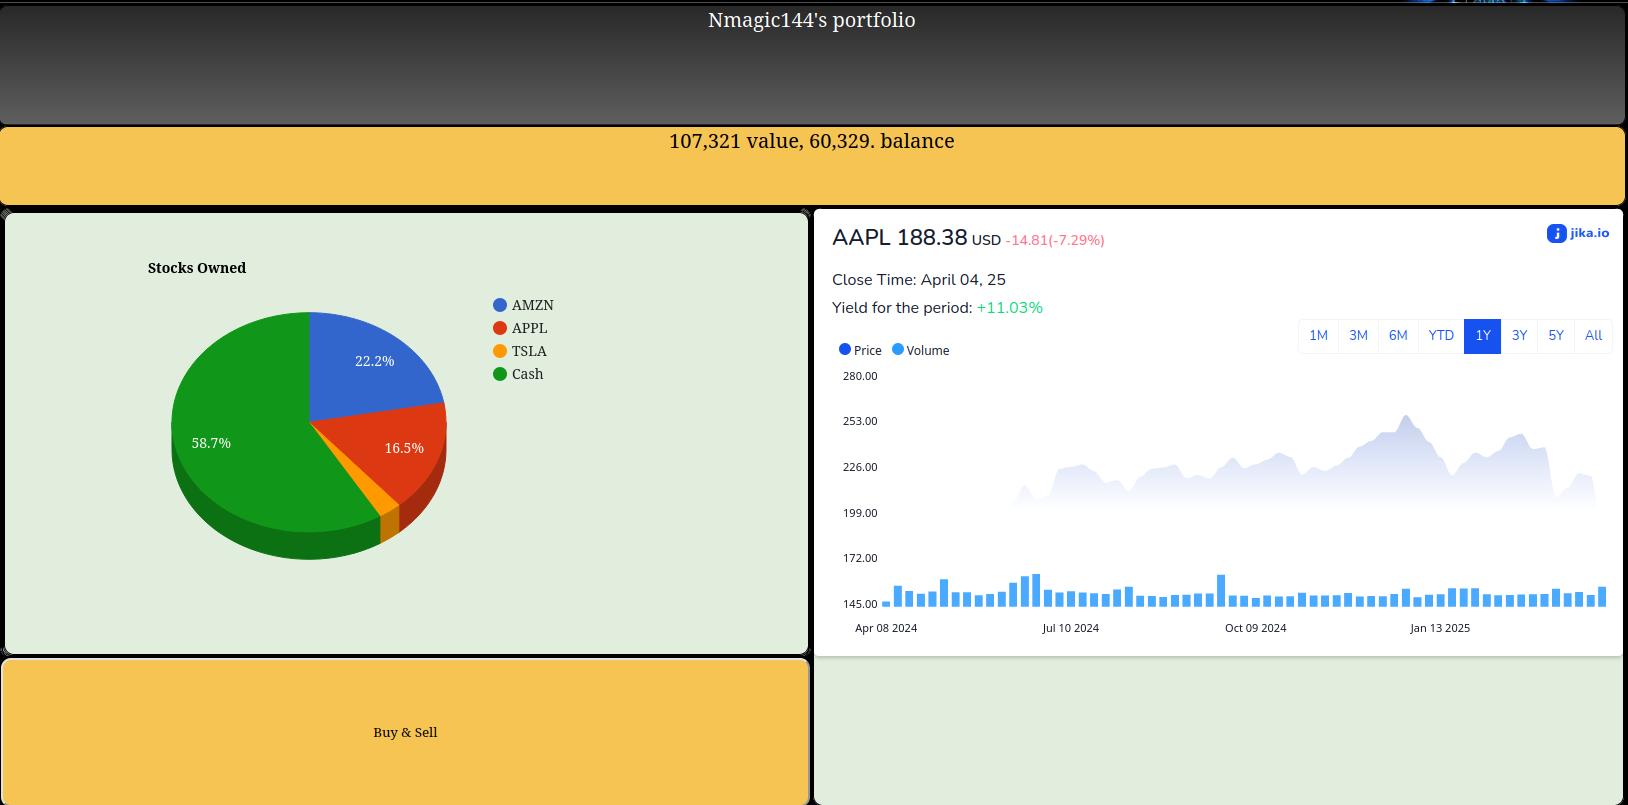Open the jika.io logo link

point(1578,233)
